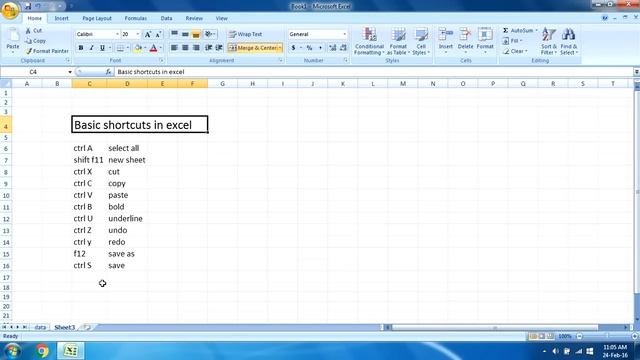The height and width of the screenshot is (360, 640).
Task: Set Middle Align vertical alignment
Action: click(x=185, y=34)
